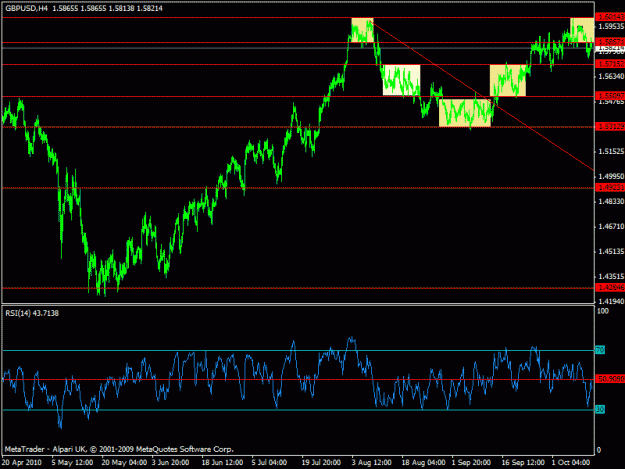The image size is (625, 469).
Task: Click the 5 May 12:00 date label
Action: tap(72, 463)
